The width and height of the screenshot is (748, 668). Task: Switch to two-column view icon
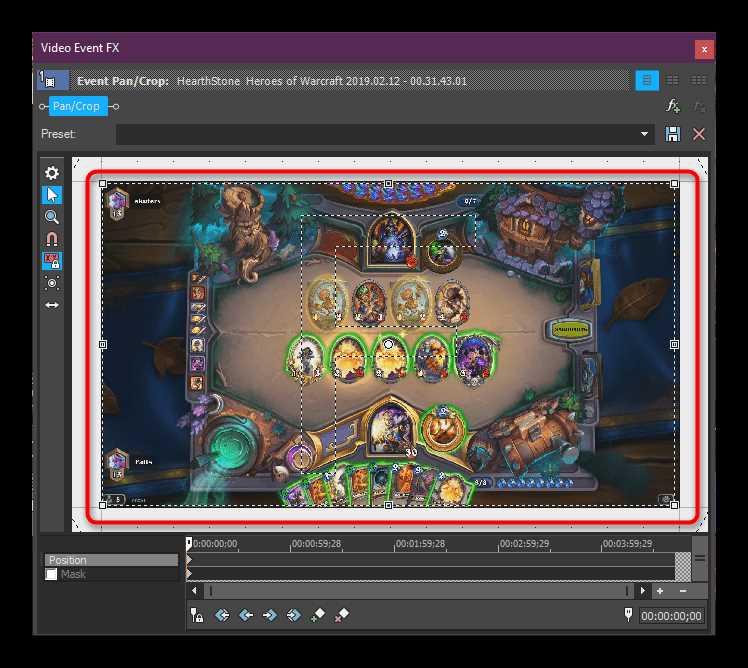pos(672,80)
